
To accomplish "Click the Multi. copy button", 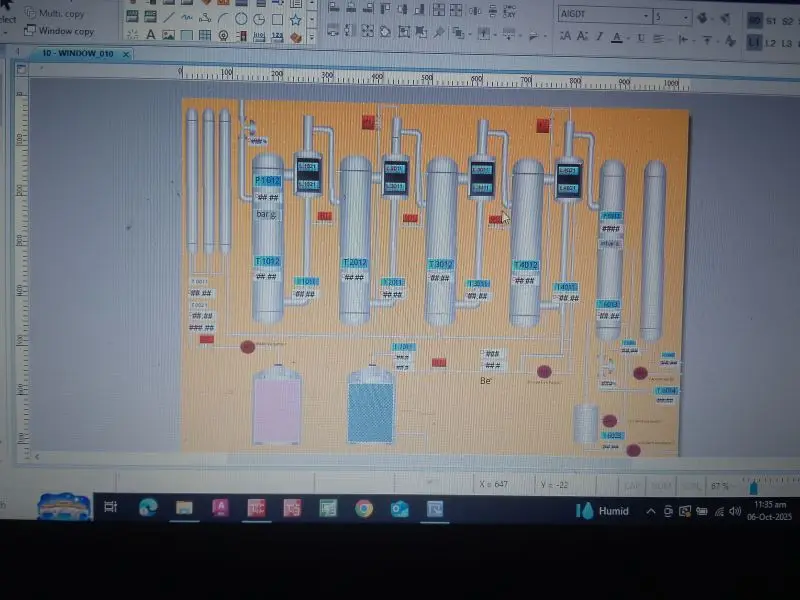I will [55, 13].
